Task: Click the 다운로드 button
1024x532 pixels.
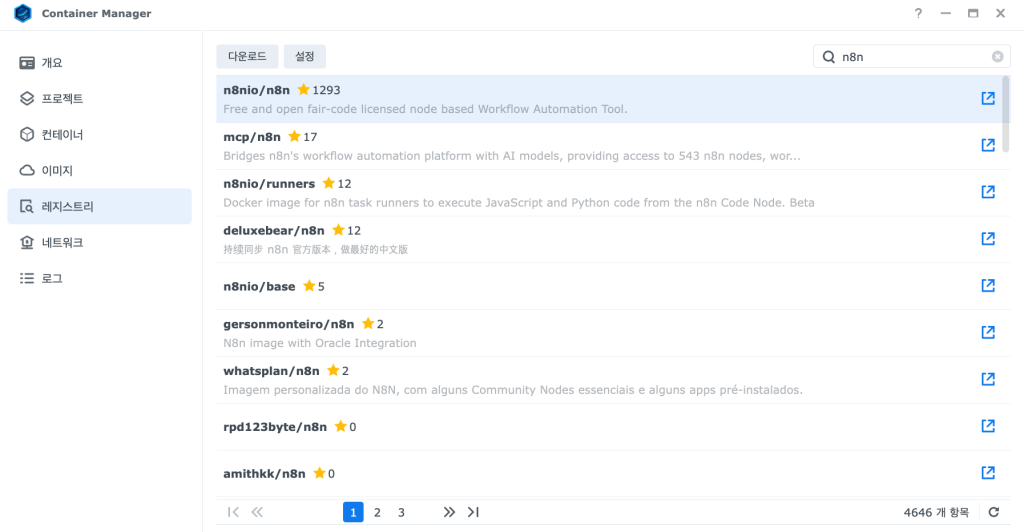Action: [x=248, y=57]
